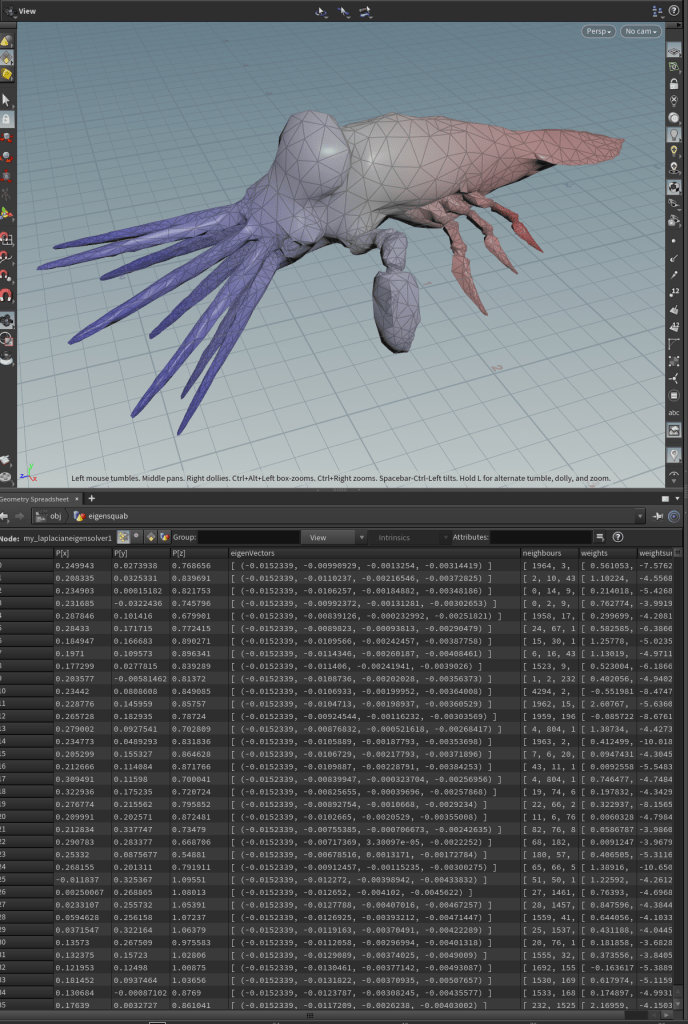This screenshot has width=688, height=1024.
Task: Open viewport help question mark
Action: [x=675, y=10]
